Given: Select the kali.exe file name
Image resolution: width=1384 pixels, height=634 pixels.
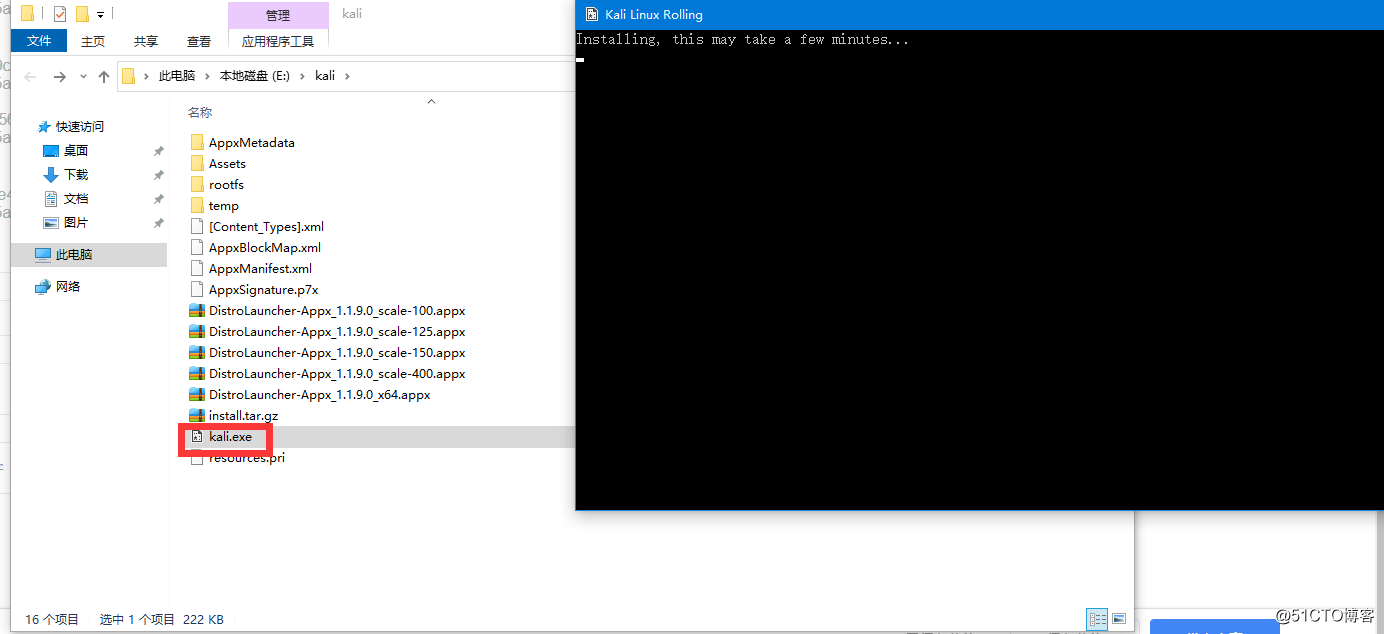Looking at the screenshot, I should [230, 436].
